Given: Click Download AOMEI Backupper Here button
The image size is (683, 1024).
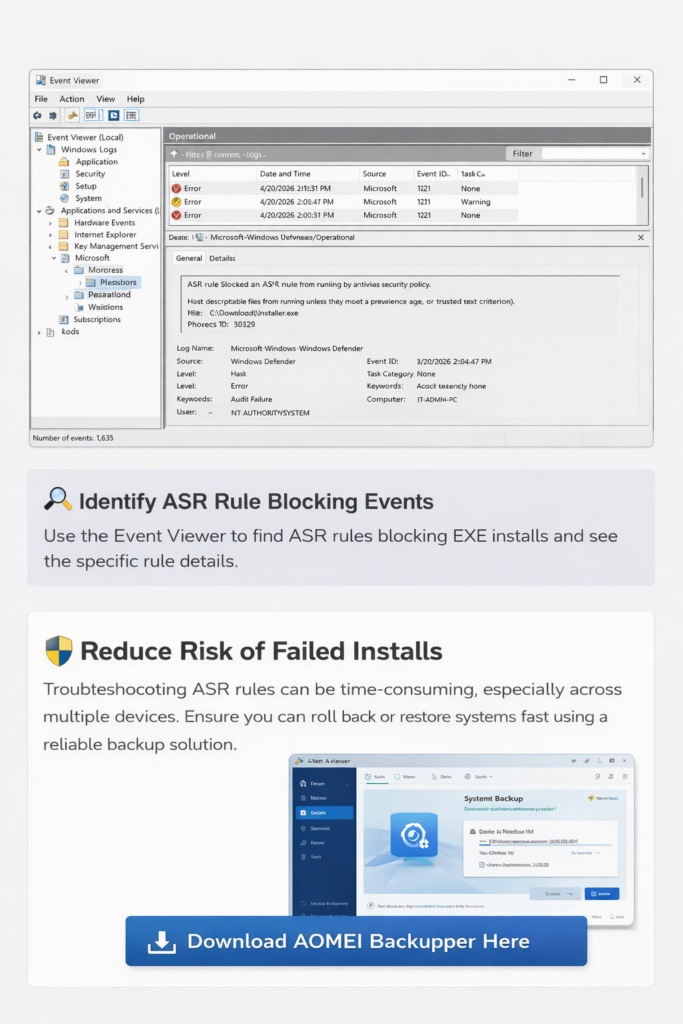Looking at the screenshot, I should pos(356,941).
